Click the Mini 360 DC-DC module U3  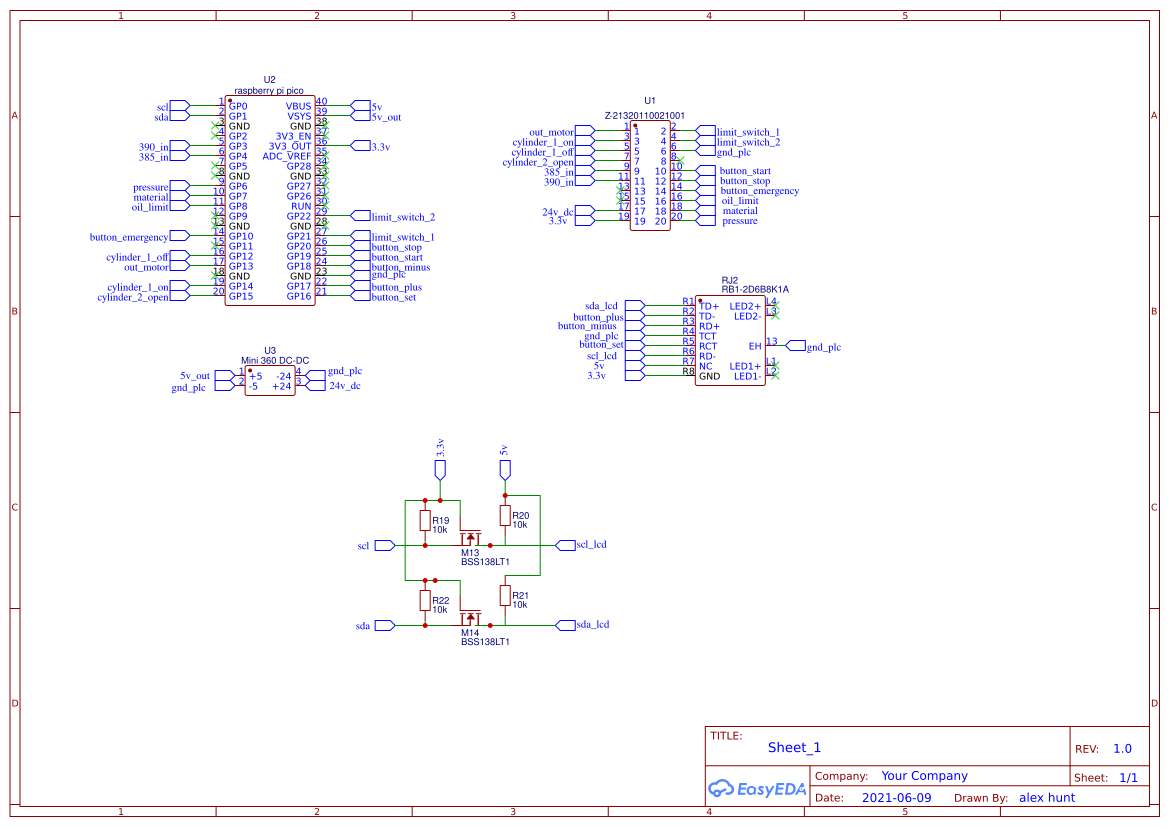(267, 380)
